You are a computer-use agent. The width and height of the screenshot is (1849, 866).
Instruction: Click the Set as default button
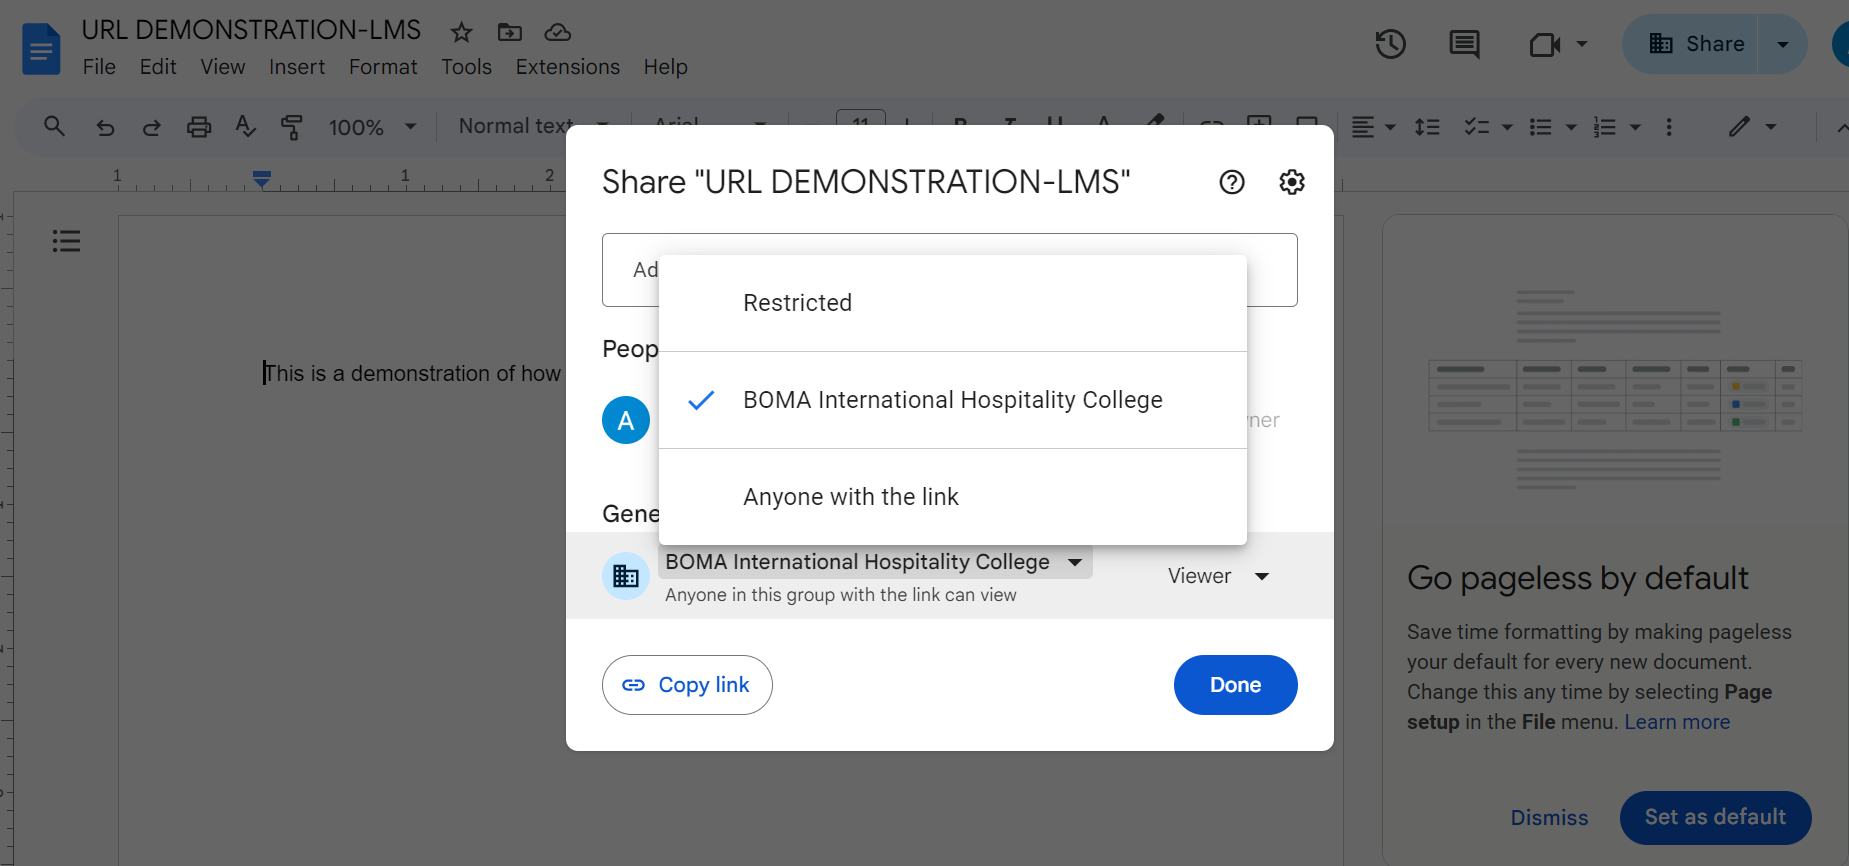pyautogui.click(x=1715, y=817)
